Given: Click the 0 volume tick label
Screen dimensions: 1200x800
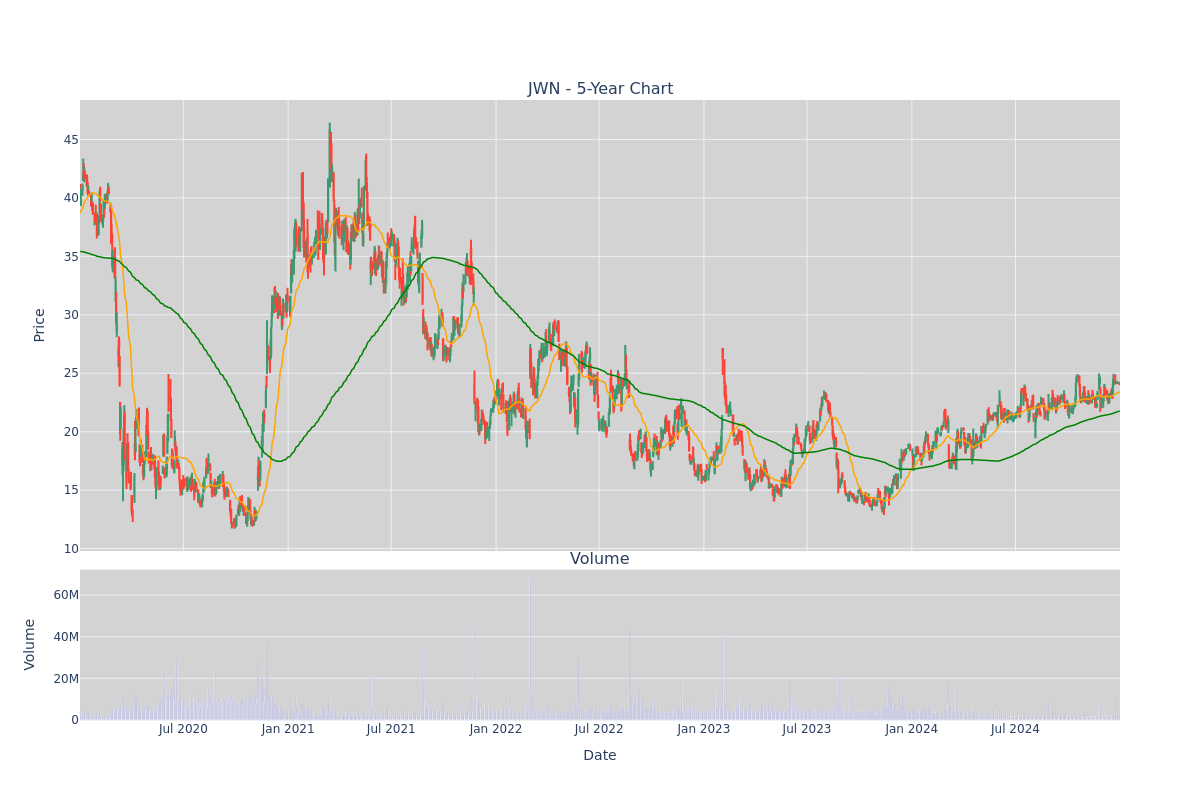Looking at the screenshot, I should point(74,720).
